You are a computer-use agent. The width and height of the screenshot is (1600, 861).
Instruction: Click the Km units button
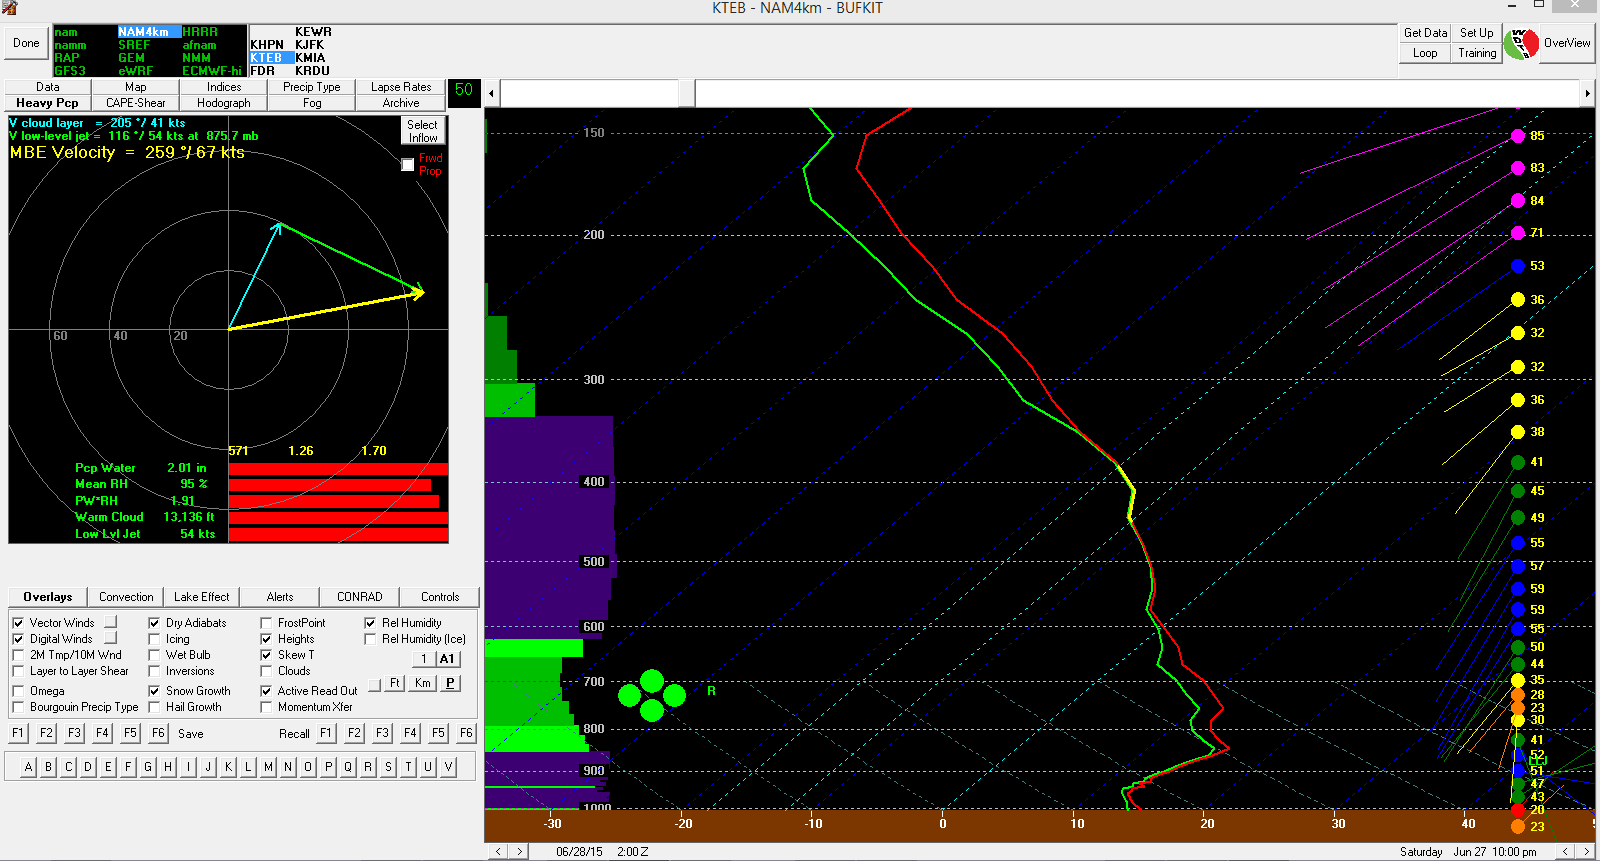point(423,683)
